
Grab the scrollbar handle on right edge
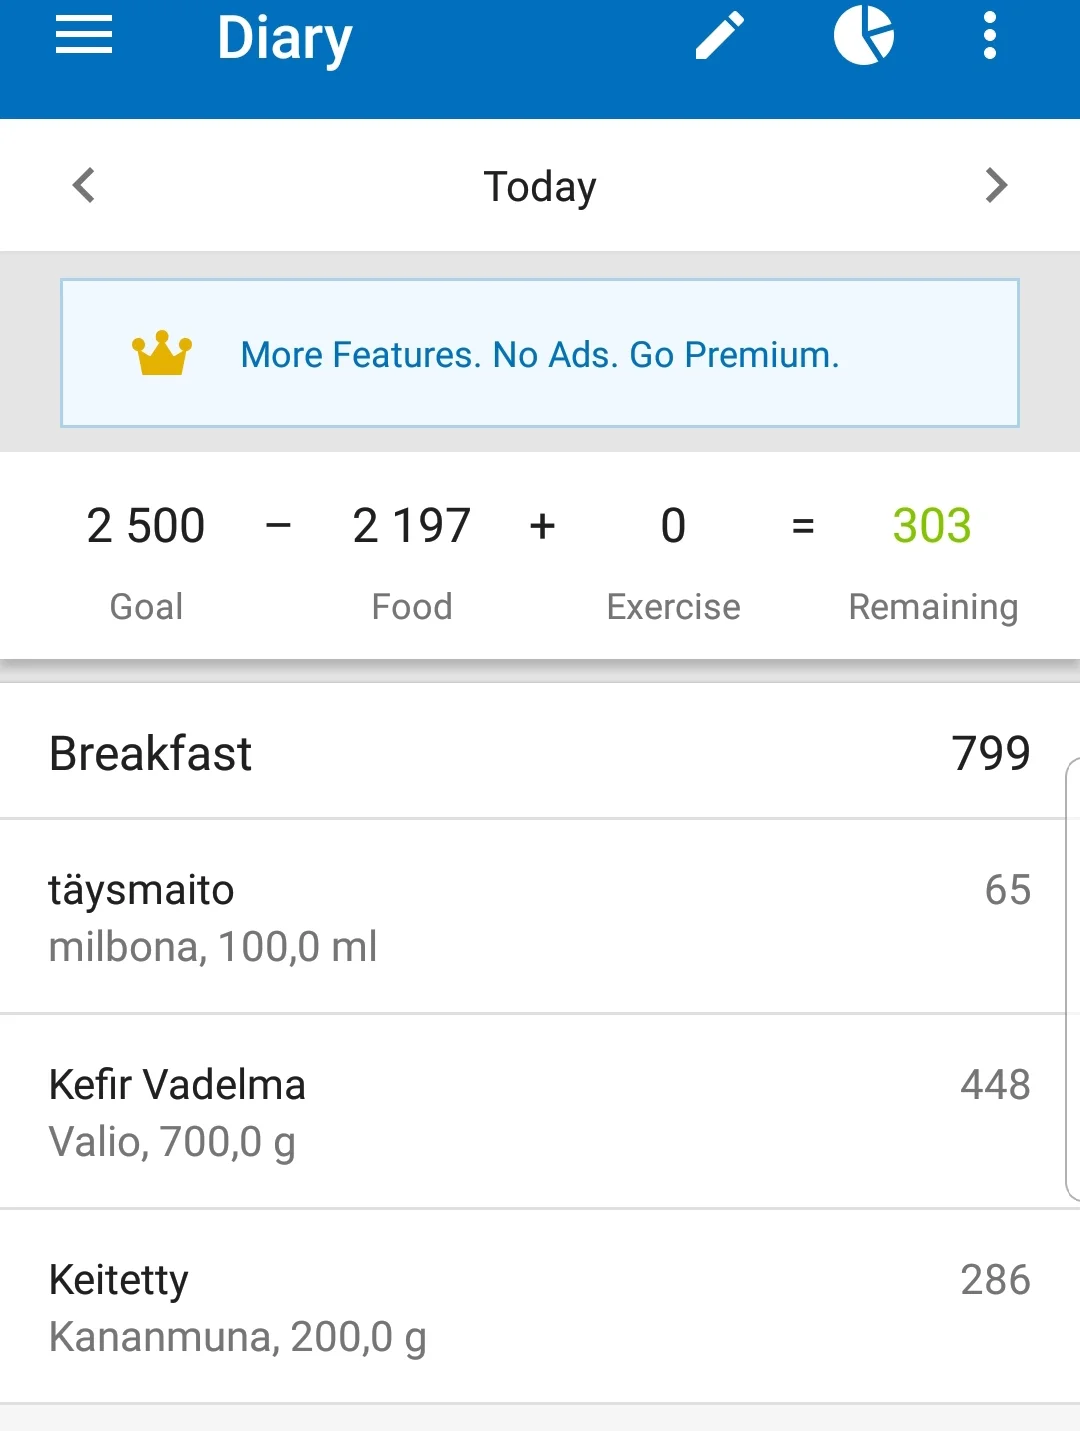[x=1072, y=980]
